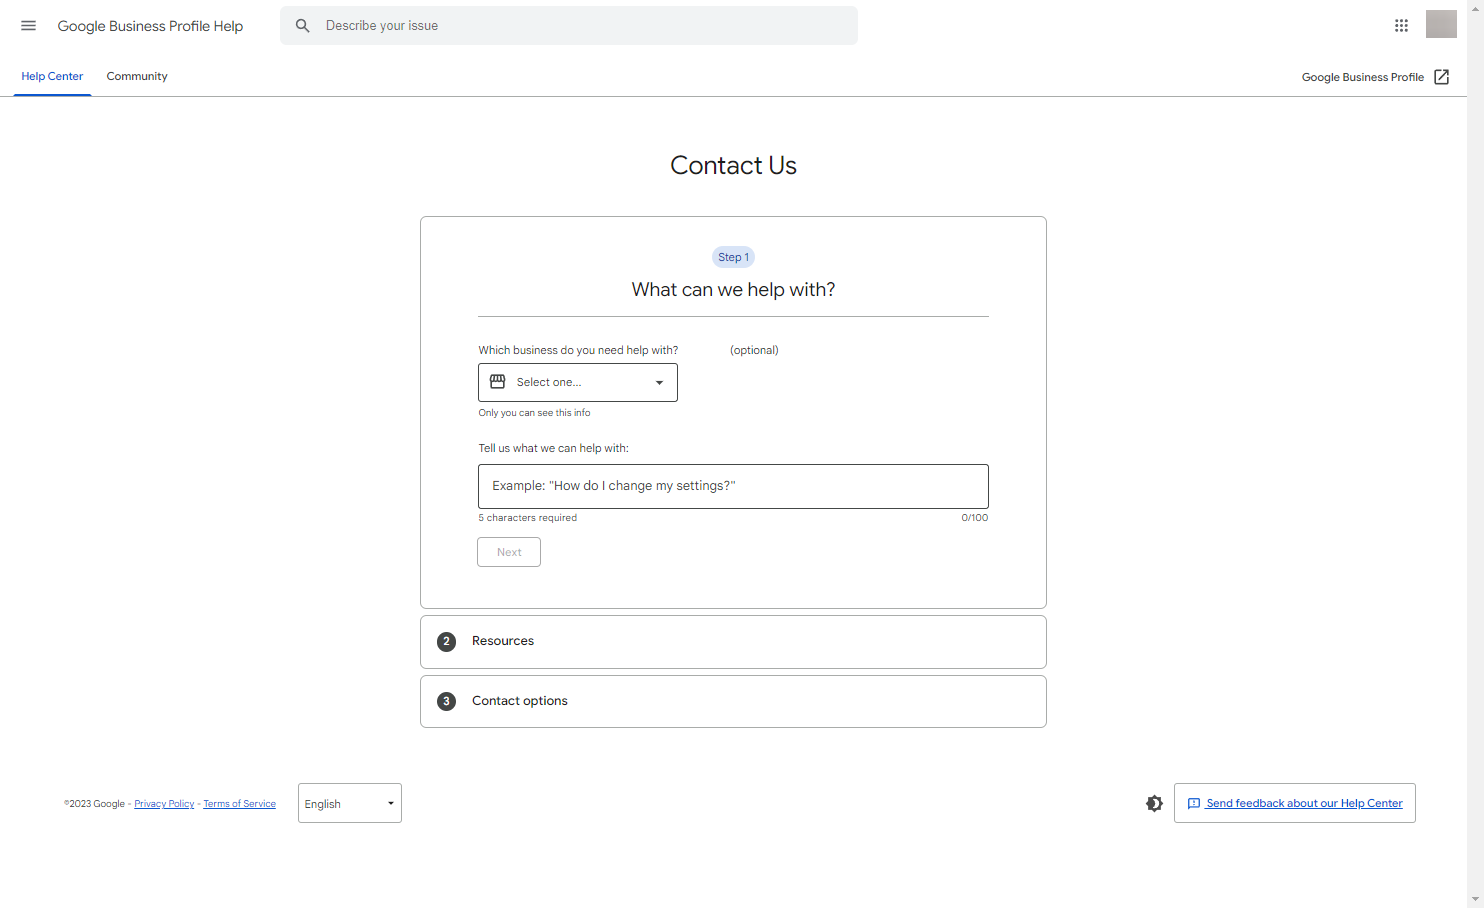Click the scrollbar down arrow
The width and height of the screenshot is (1484, 908).
point(1475,899)
